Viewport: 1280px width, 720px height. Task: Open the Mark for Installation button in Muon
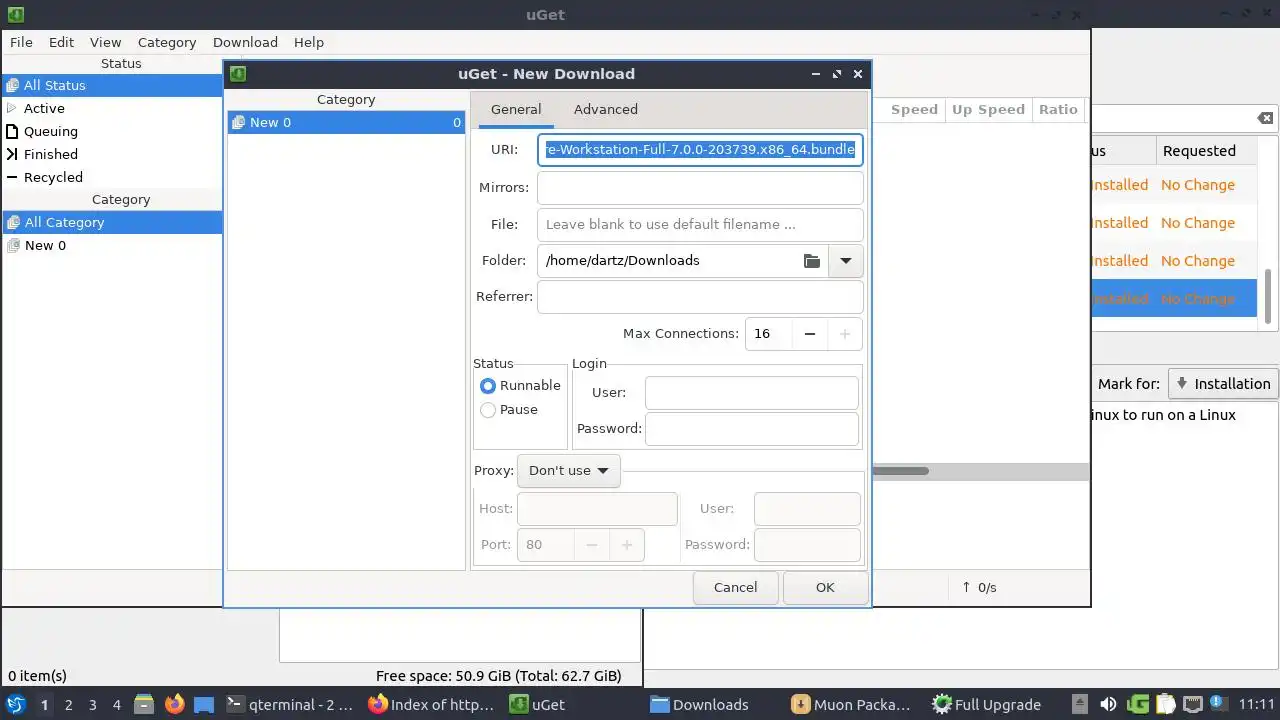(1223, 383)
